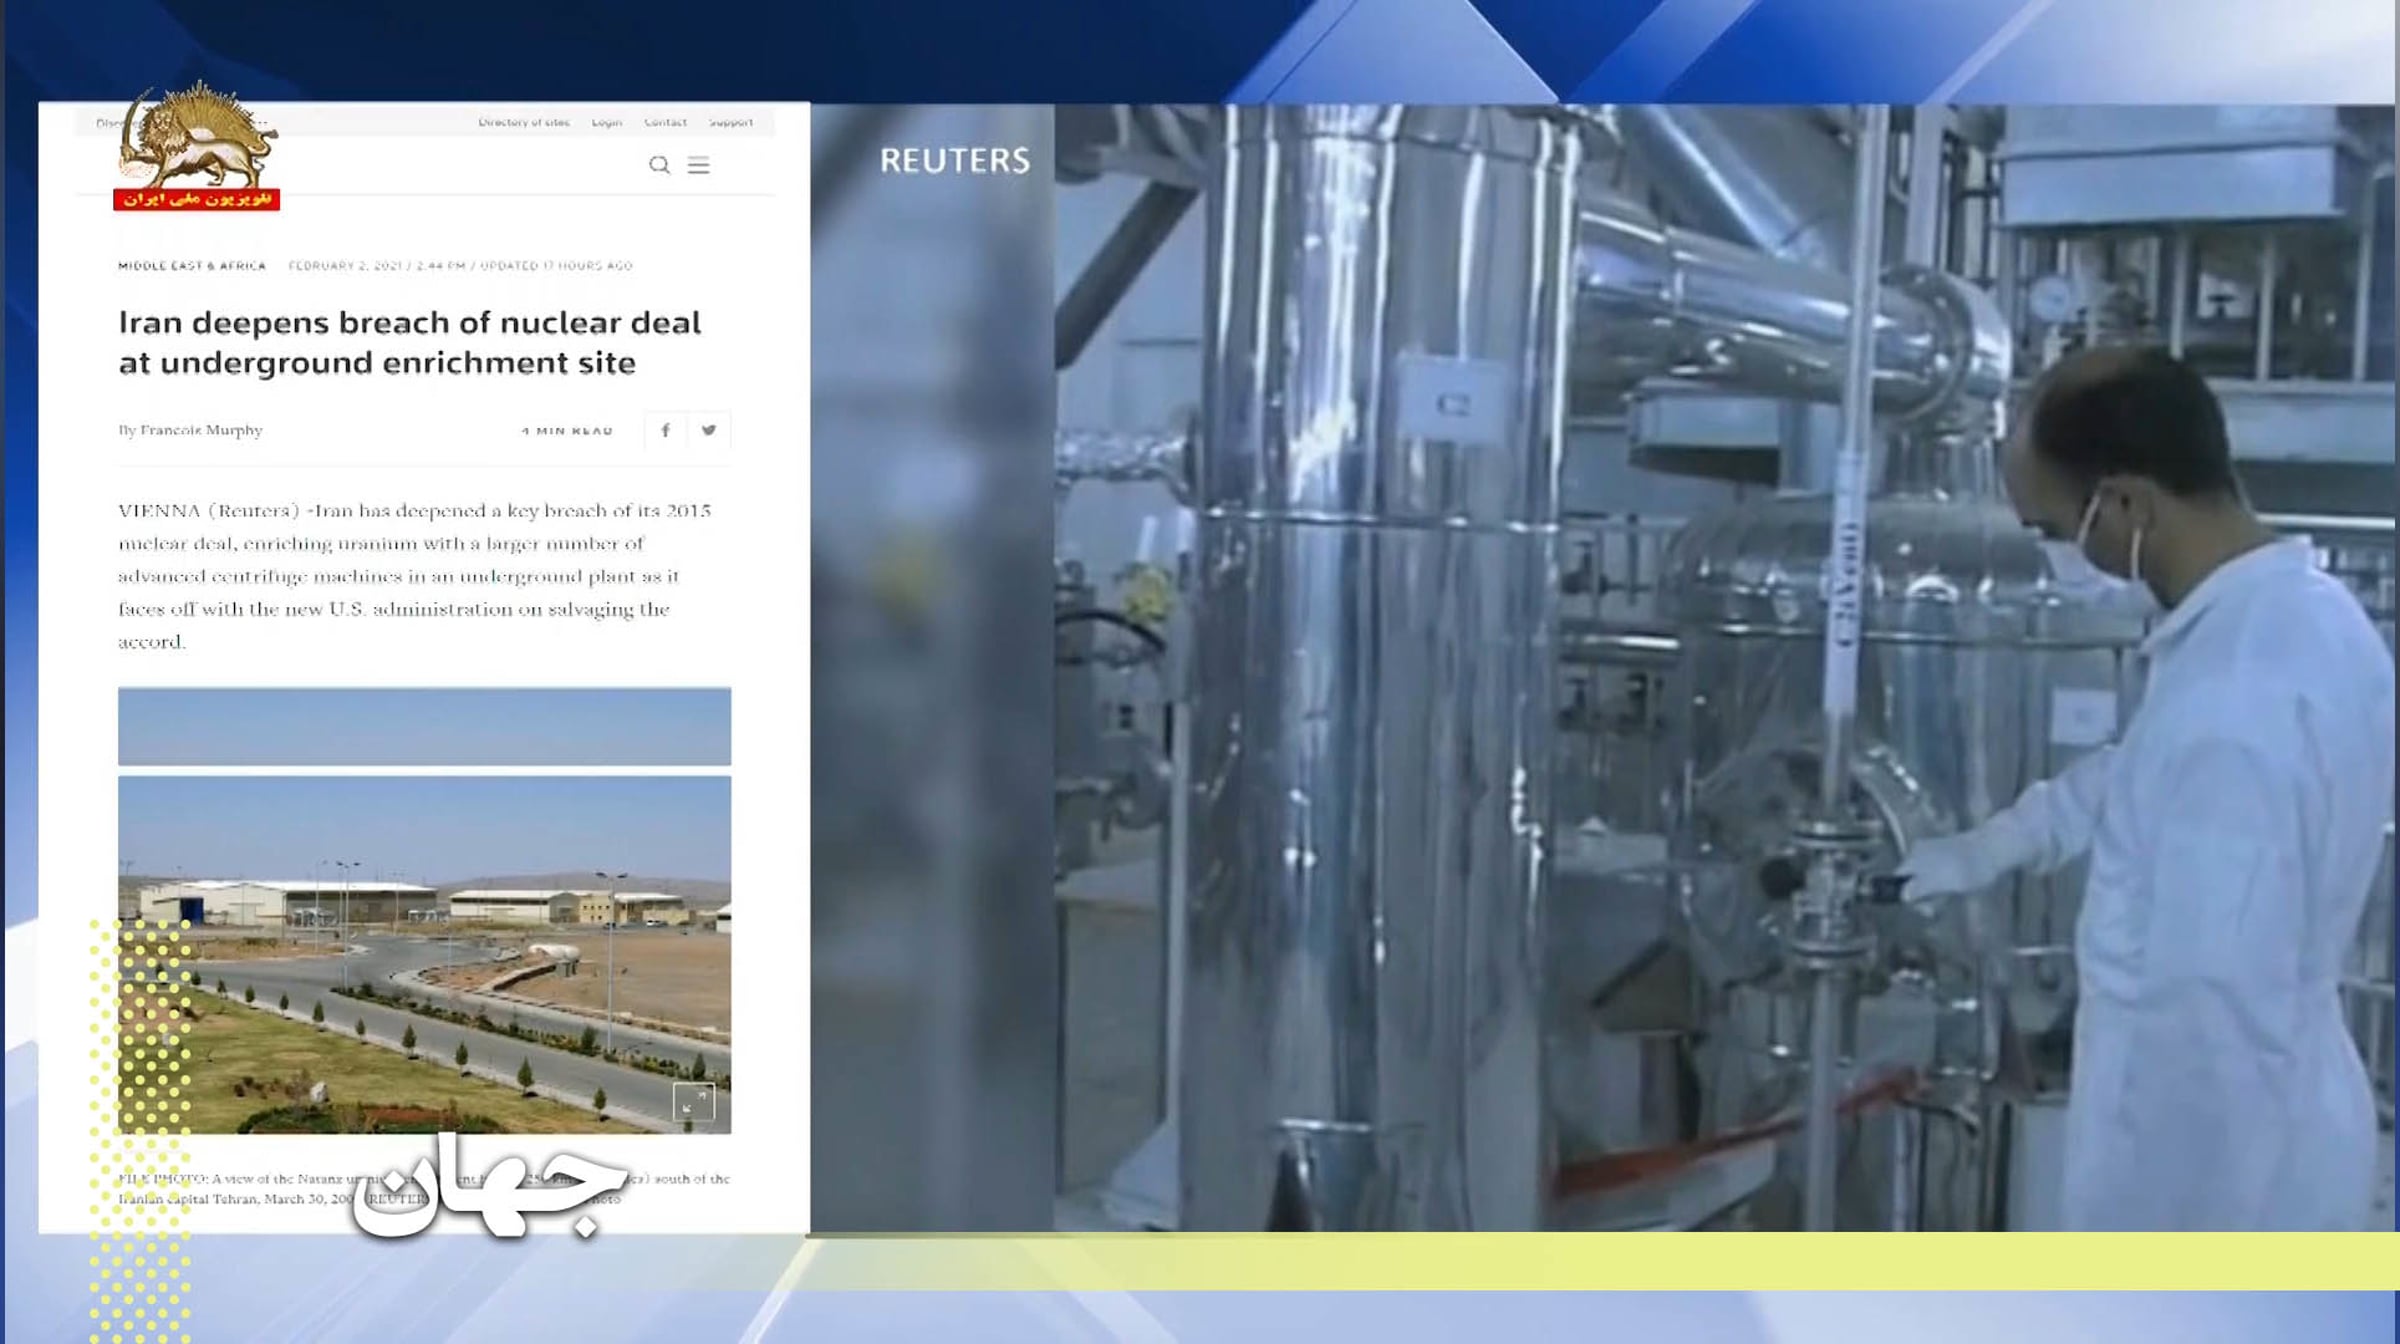Click author name Francois Murphy
Image resolution: width=2400 pixels, height=1344 pixels.
tap(201, 430)
